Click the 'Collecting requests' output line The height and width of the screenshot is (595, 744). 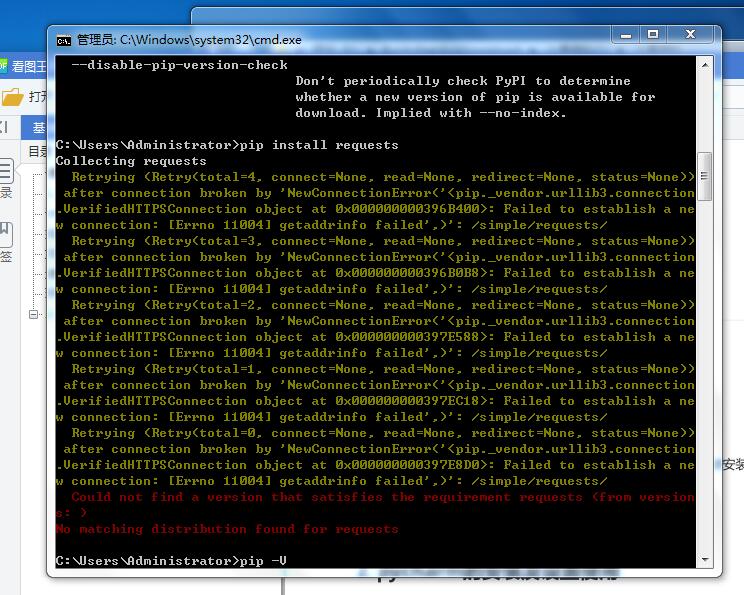point(131,161)
